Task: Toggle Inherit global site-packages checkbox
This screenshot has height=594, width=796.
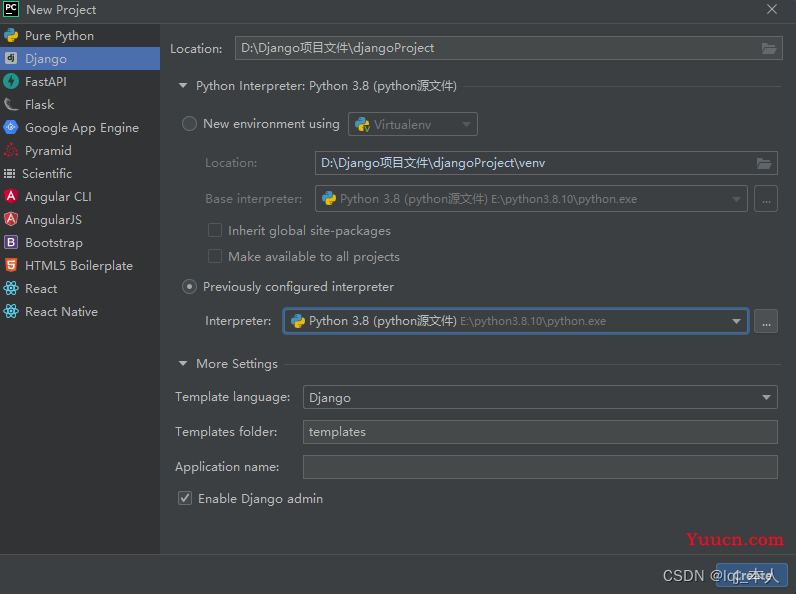Action: [215, 230]
